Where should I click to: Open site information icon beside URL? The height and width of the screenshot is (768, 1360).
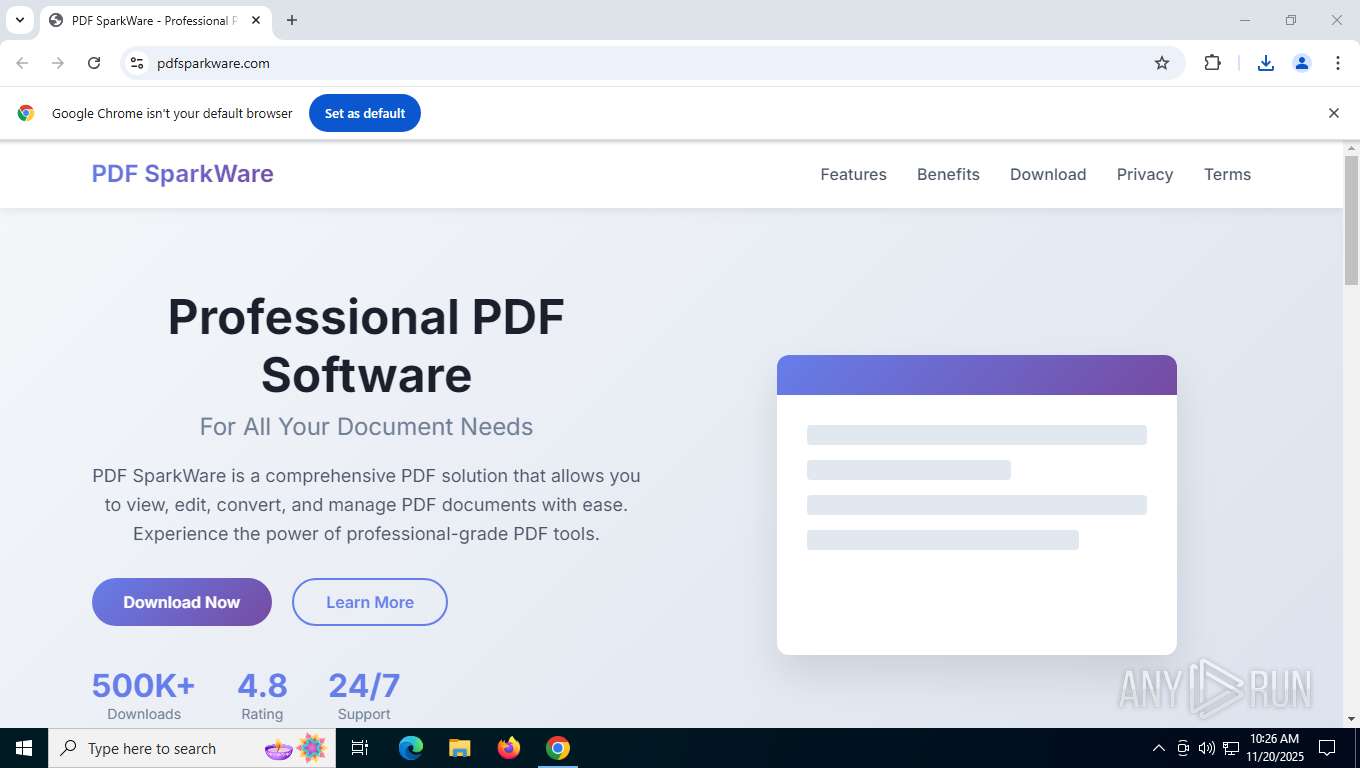(x=137, y=63)
